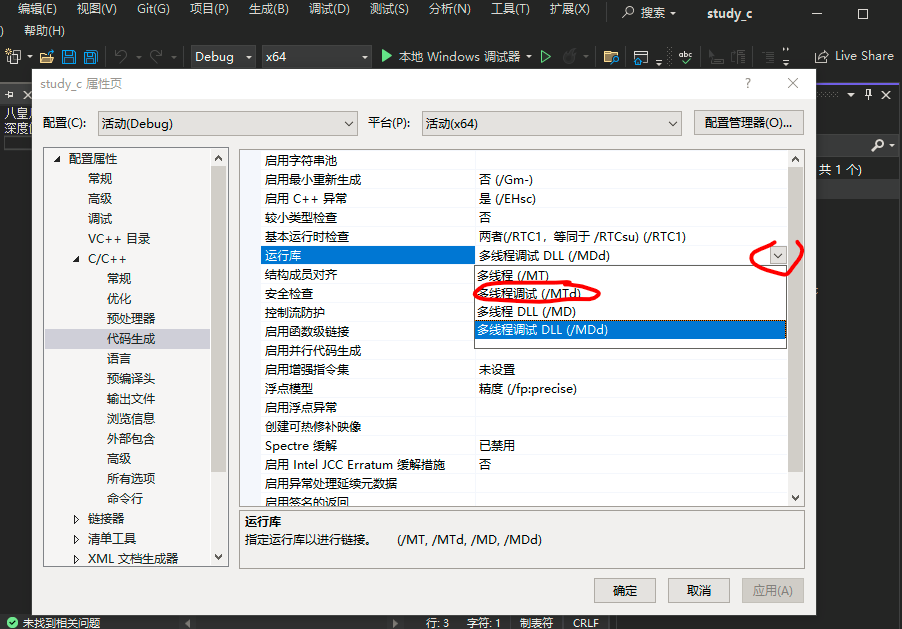The image size is (902, 629).
Task: Click the 确定 button
Action: [625, 590]
